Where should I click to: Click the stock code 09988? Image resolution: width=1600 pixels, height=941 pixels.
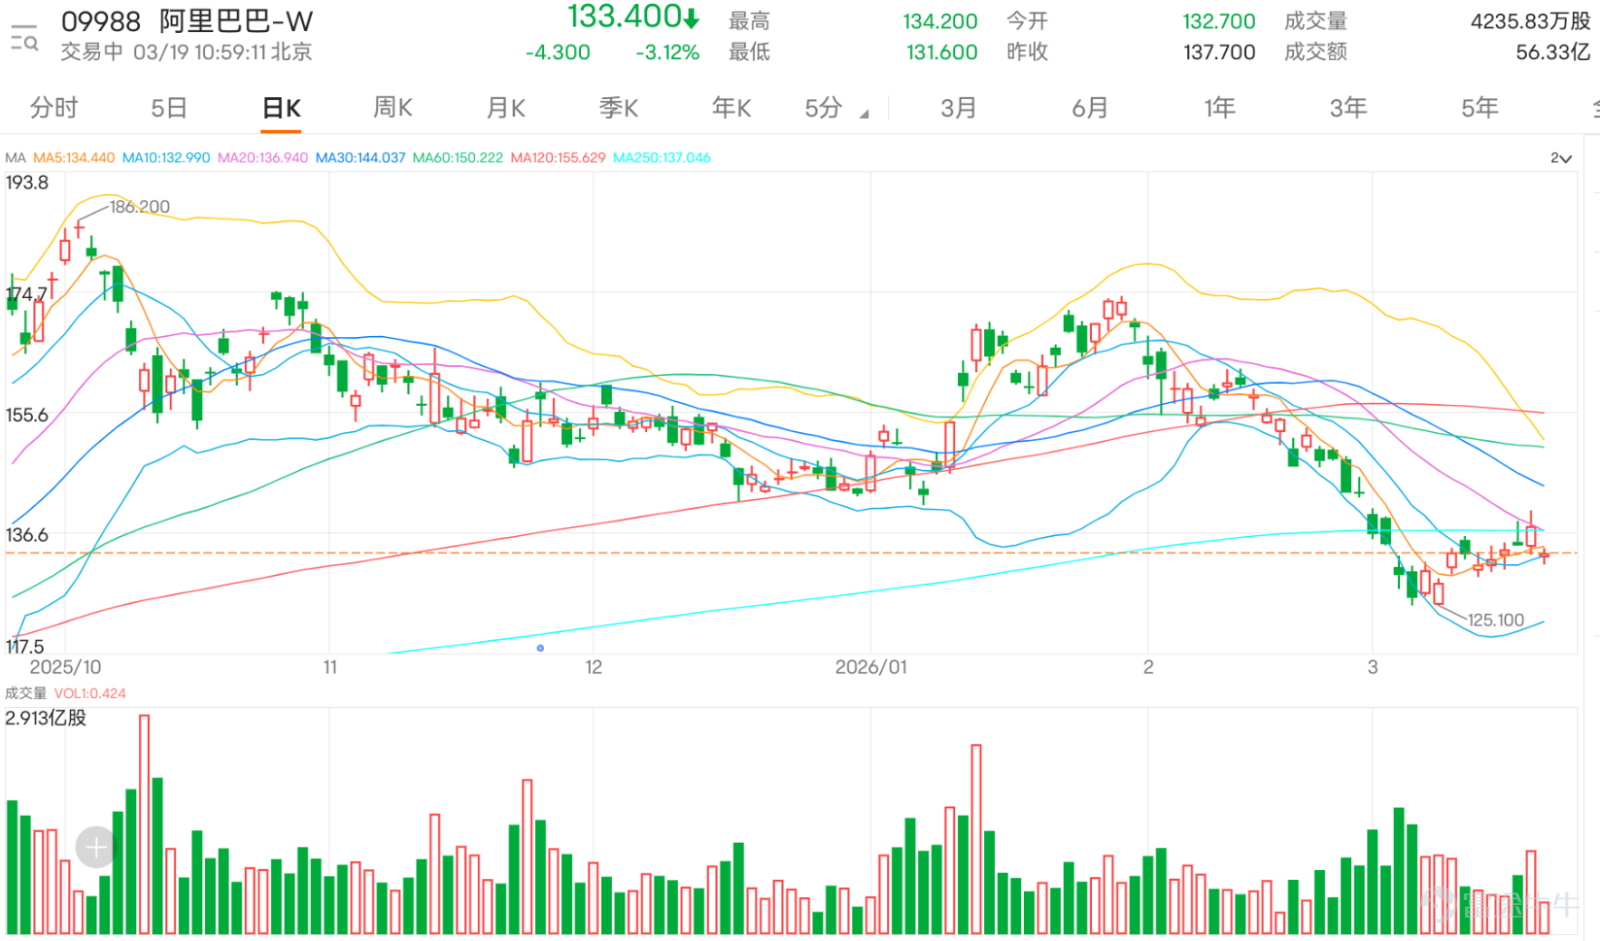[101, 21]
